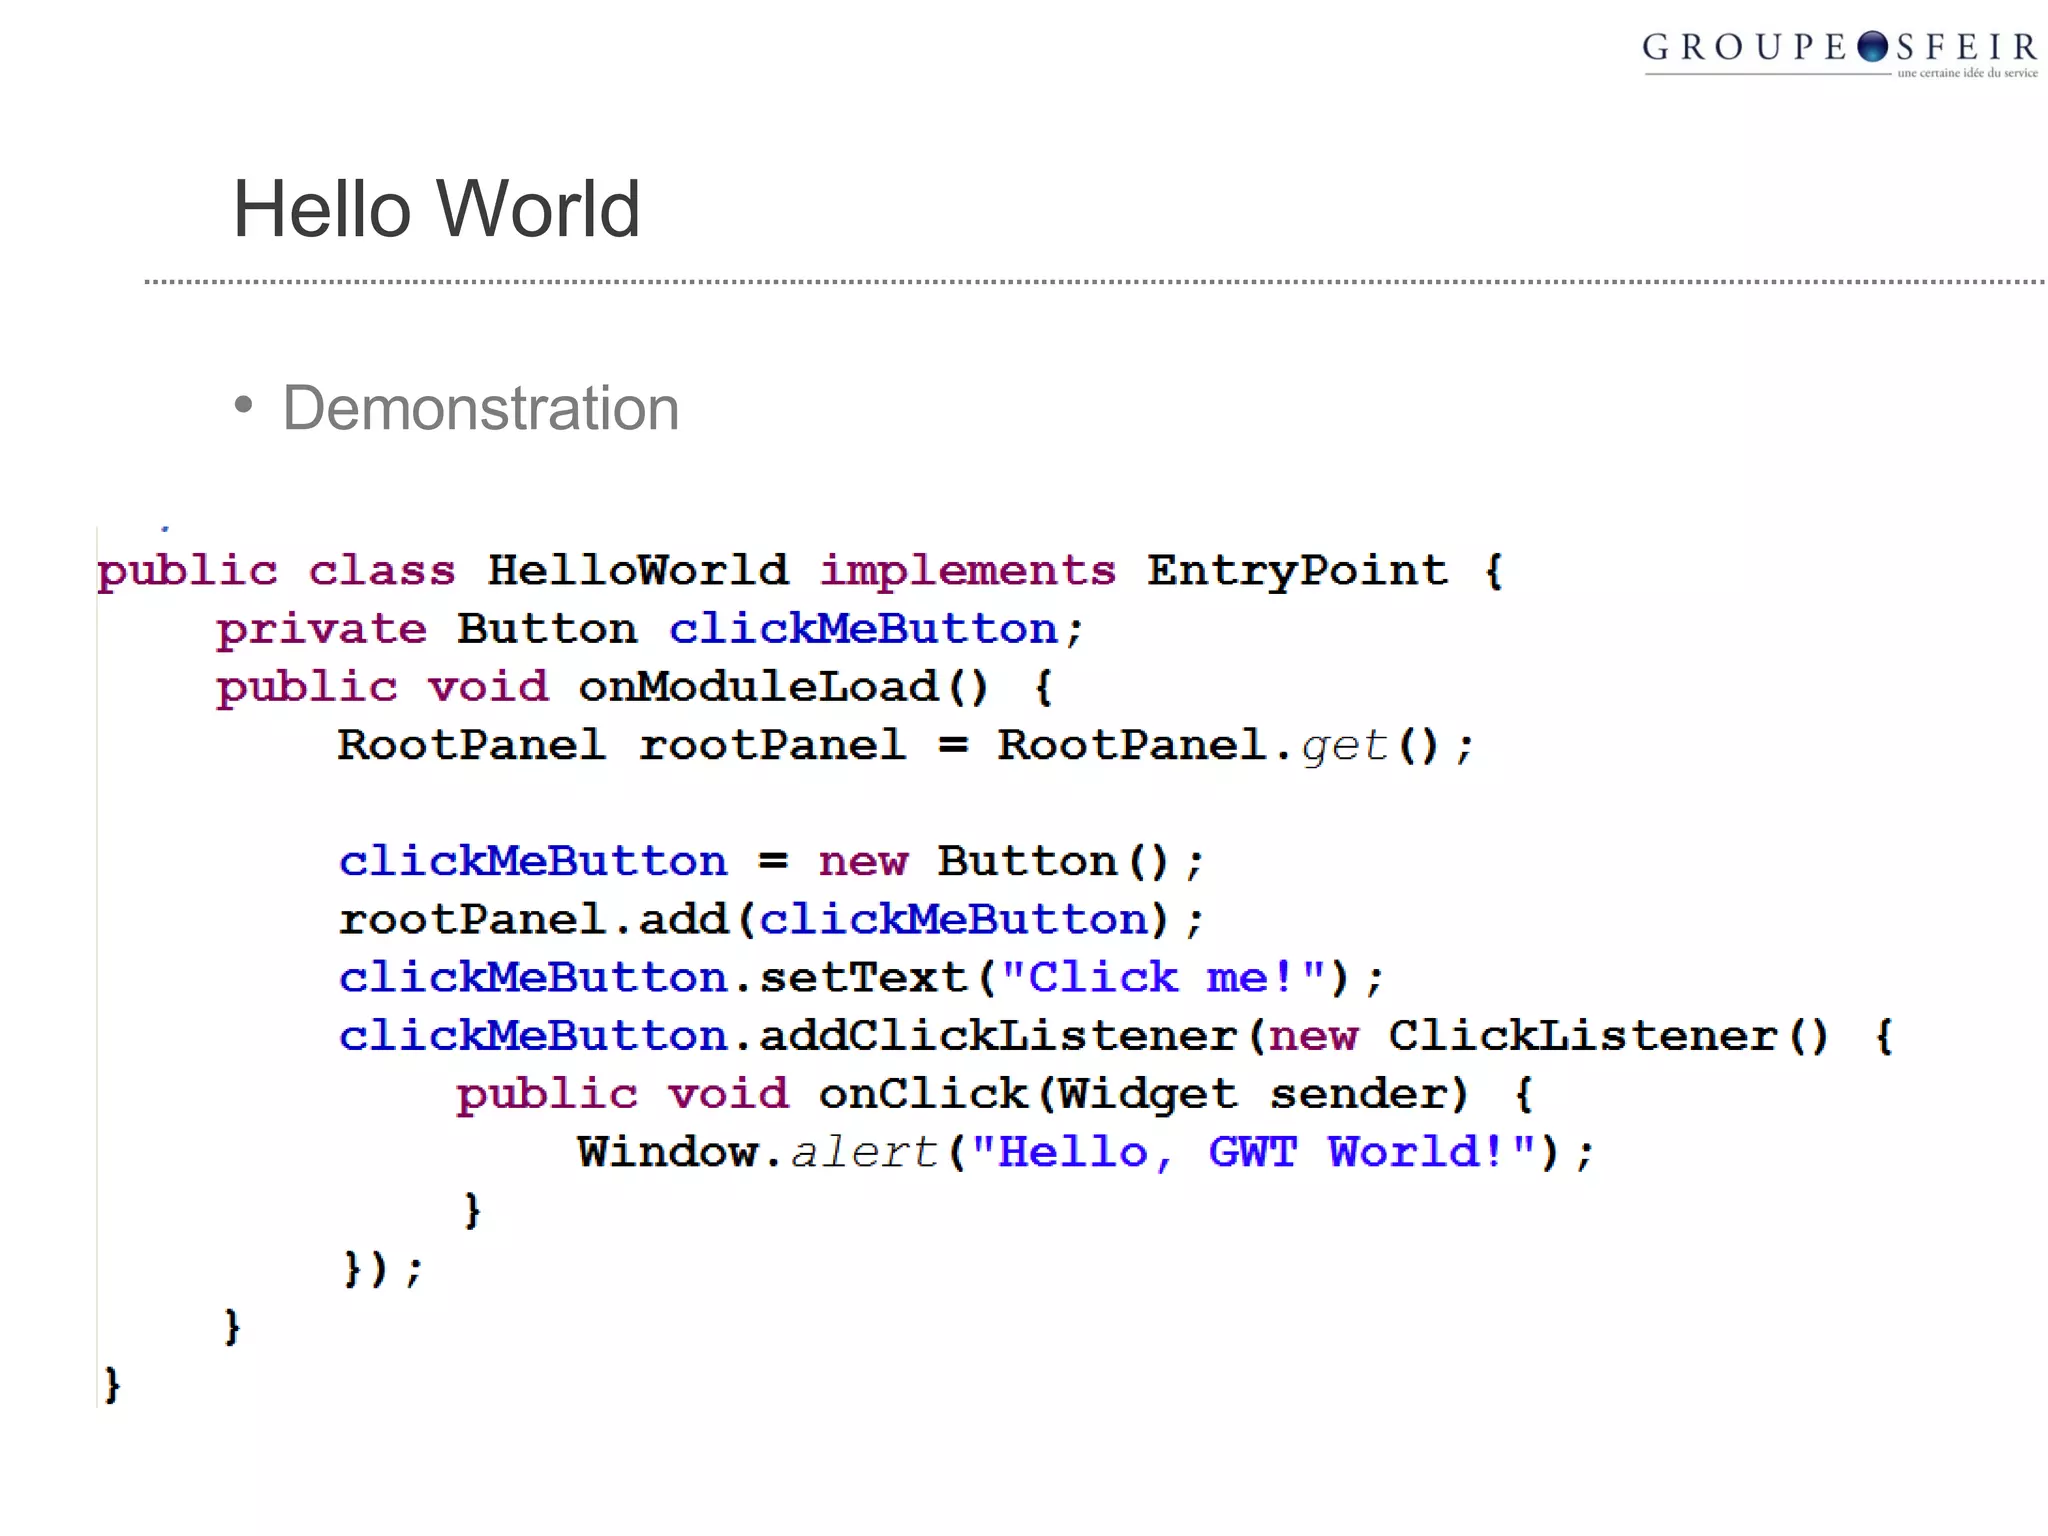Click the 'private Button clickMeButton;' line
The height and width of the screenshot is (1536, 2048).
click(650, 629)
